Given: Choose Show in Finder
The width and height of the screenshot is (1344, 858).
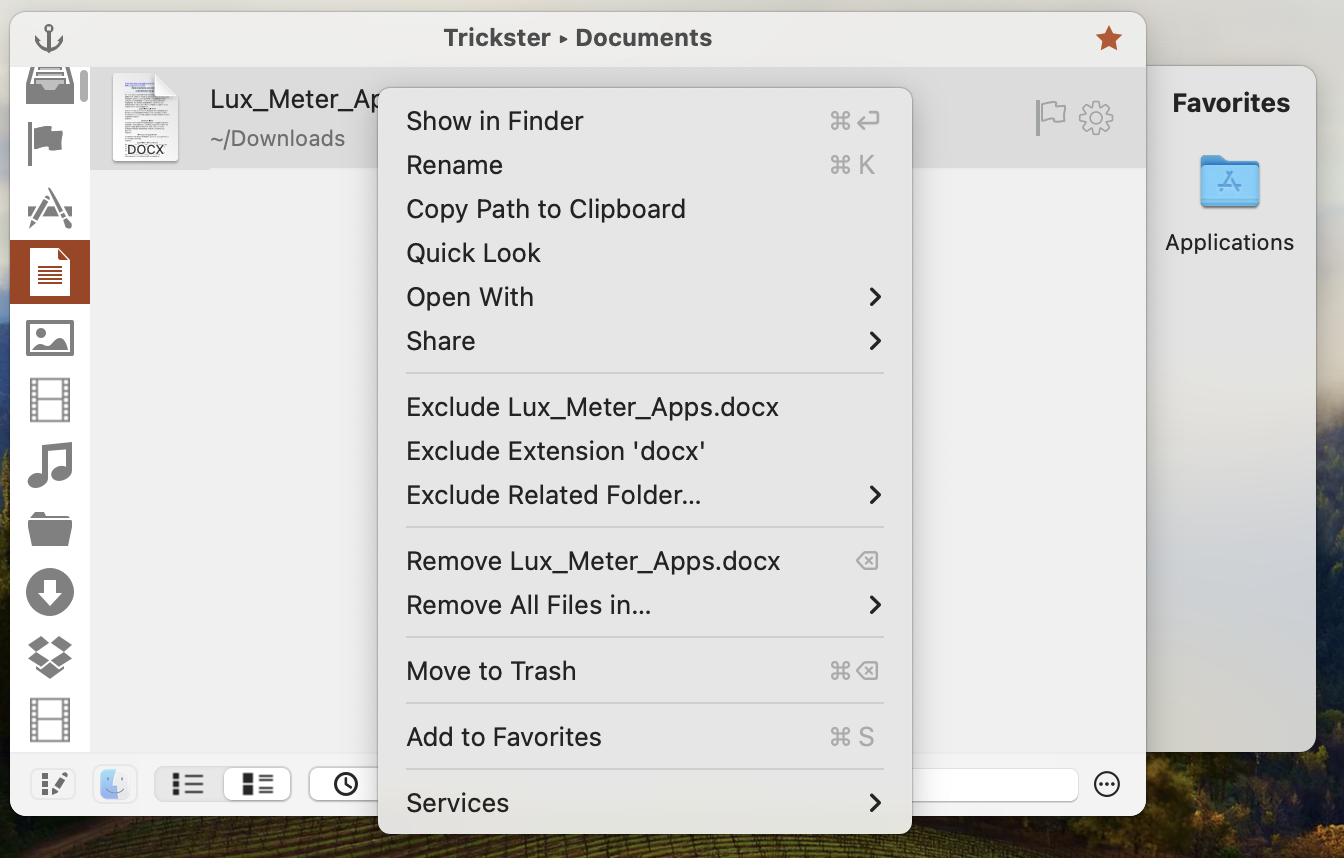Looking at the screenshot, I should click(645, 121).
